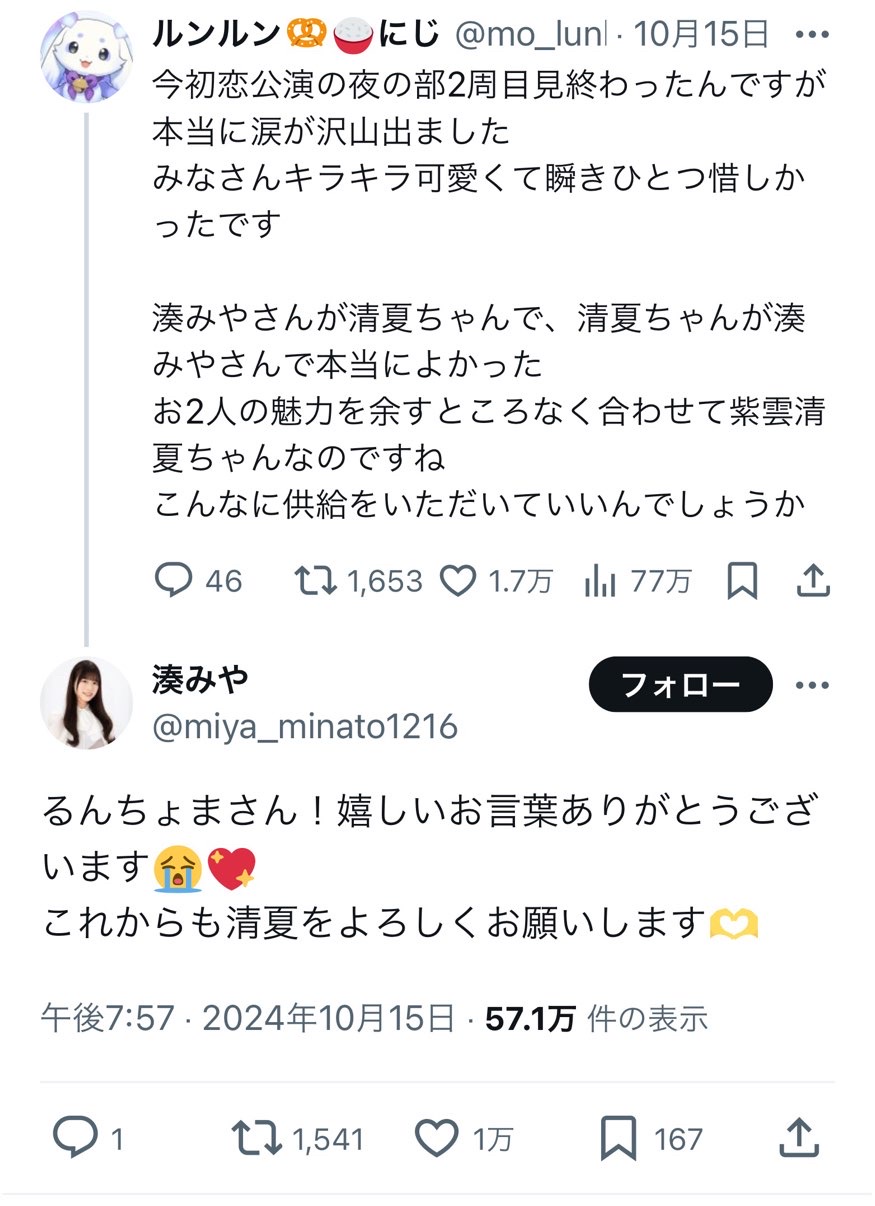Open more options menu on ルンルン's tweet
875x1206 pixels.
coord(811,35)
